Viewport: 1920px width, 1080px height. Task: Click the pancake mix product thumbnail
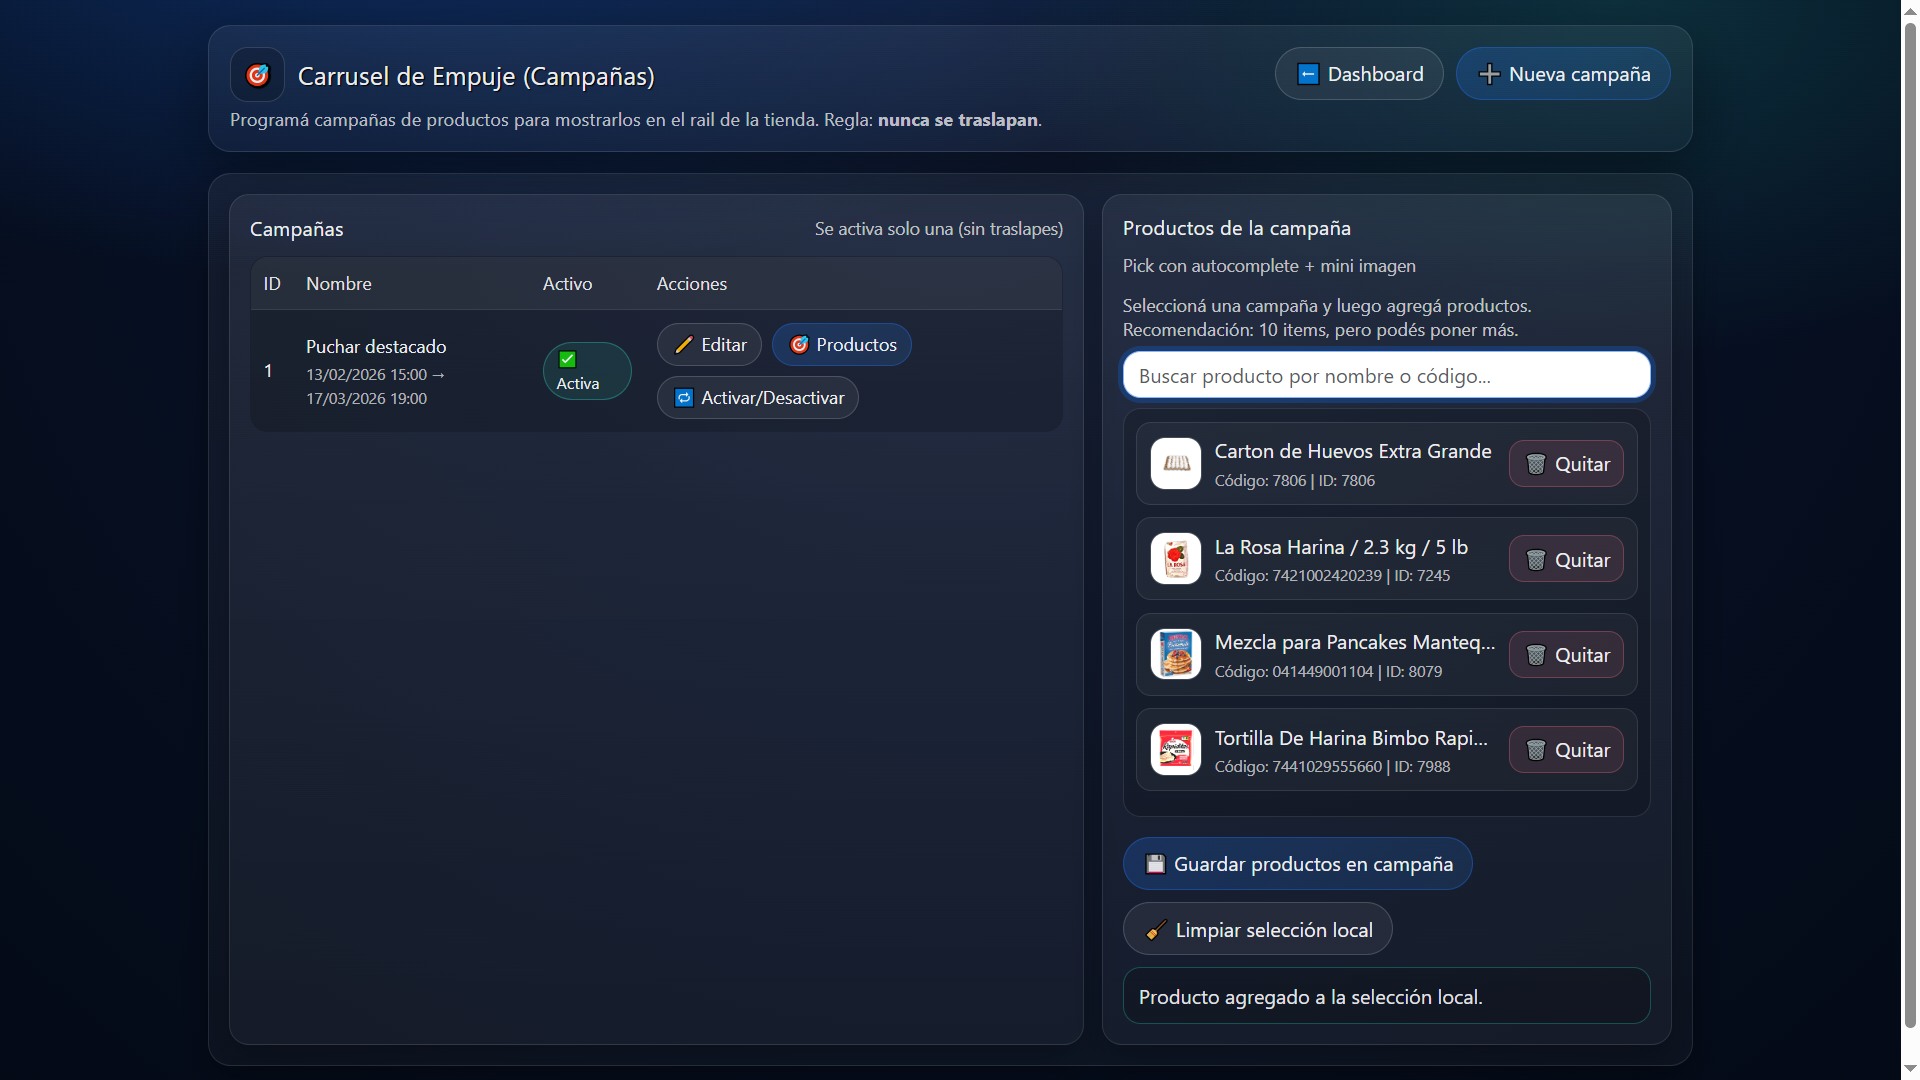point(1175,655)
